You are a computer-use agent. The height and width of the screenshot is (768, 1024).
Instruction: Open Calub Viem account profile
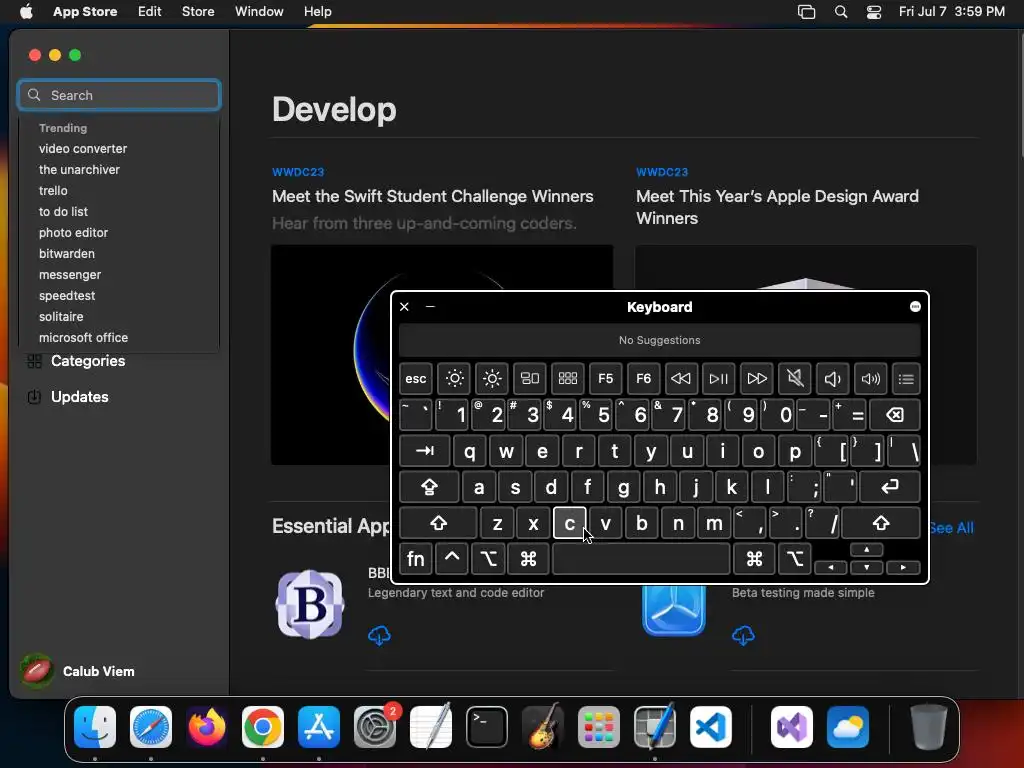pos(77,671)
